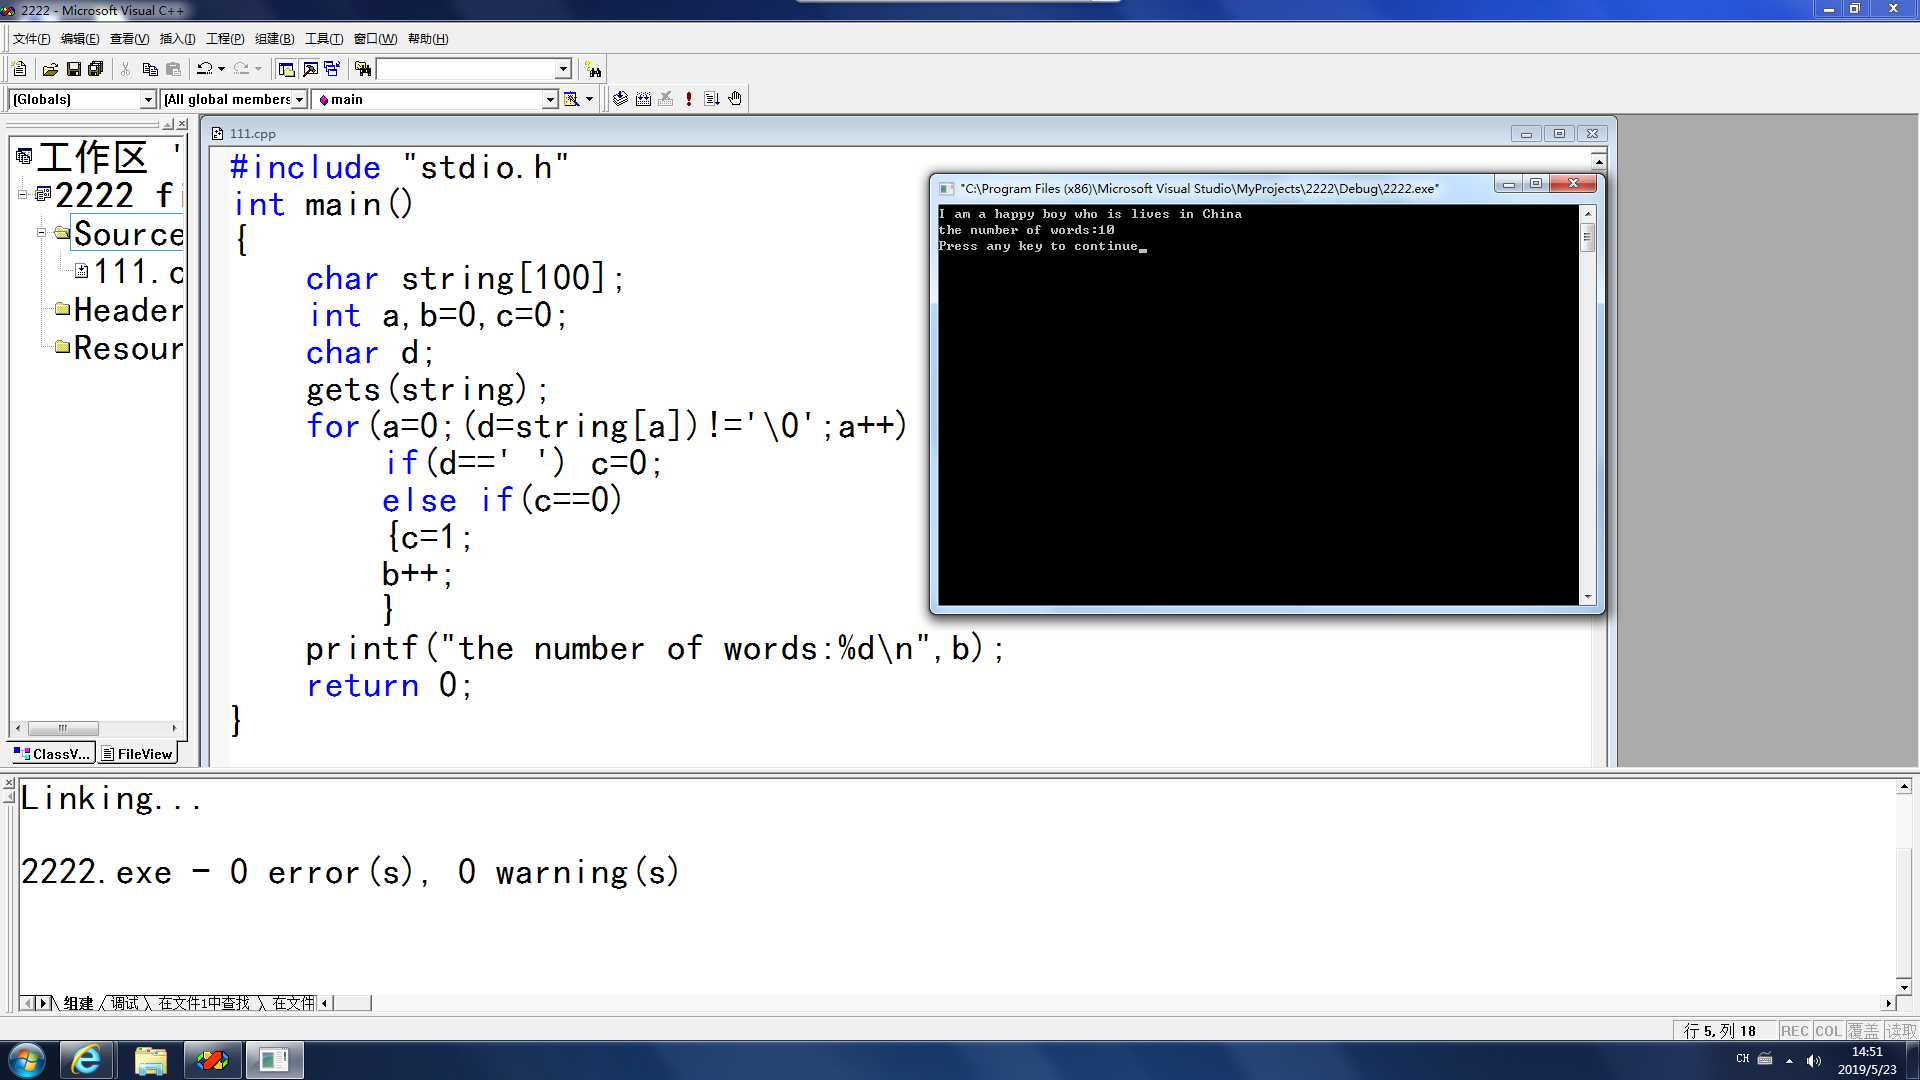This screenshot has height=1080, width=1920.
Task: Click the output pane scroll-down arrow
Action: pyautogui.click(x=1903, y=986)
